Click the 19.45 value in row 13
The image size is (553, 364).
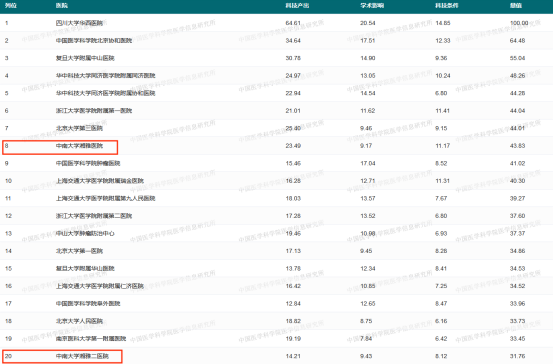[293, 233]
